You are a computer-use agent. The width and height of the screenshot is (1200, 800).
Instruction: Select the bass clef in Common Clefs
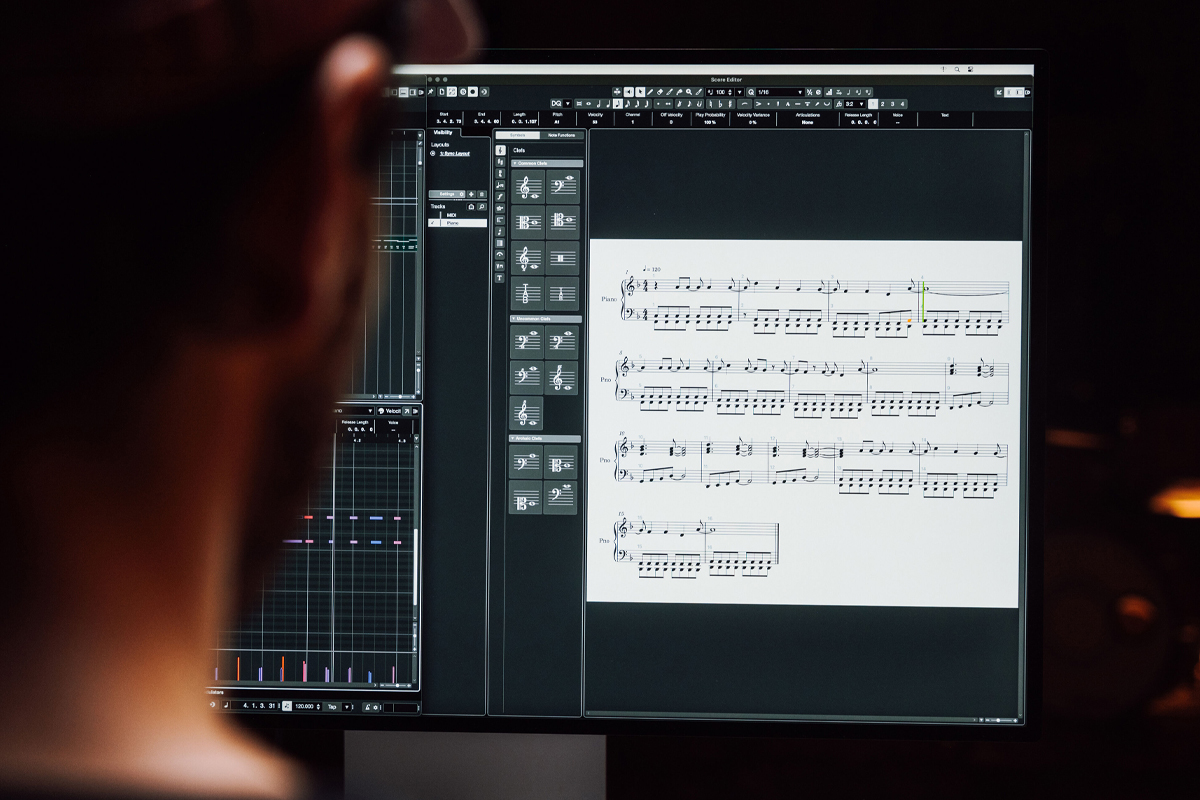[x=563, y=186]
